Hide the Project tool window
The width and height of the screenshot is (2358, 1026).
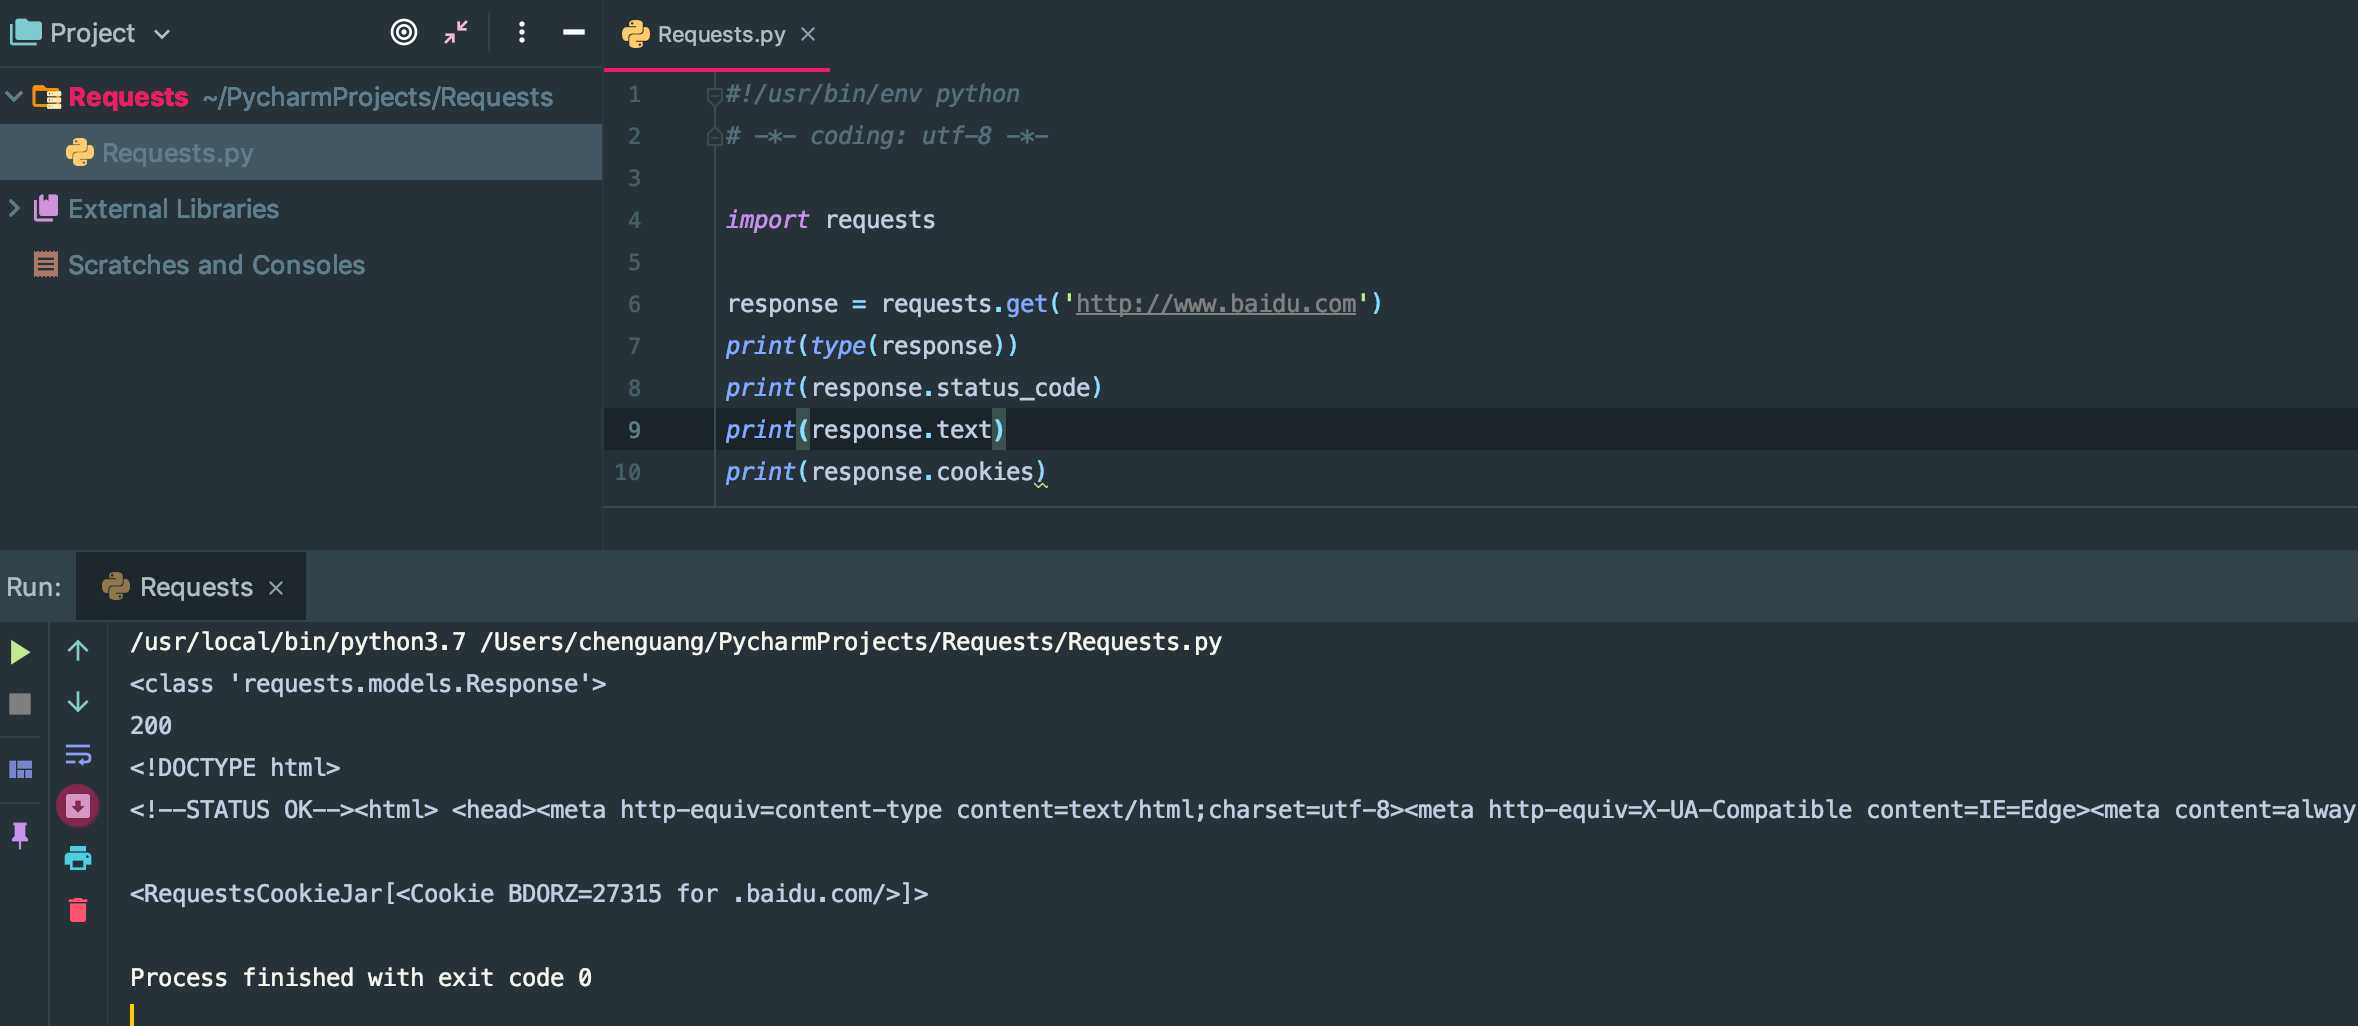coord(573,33)
